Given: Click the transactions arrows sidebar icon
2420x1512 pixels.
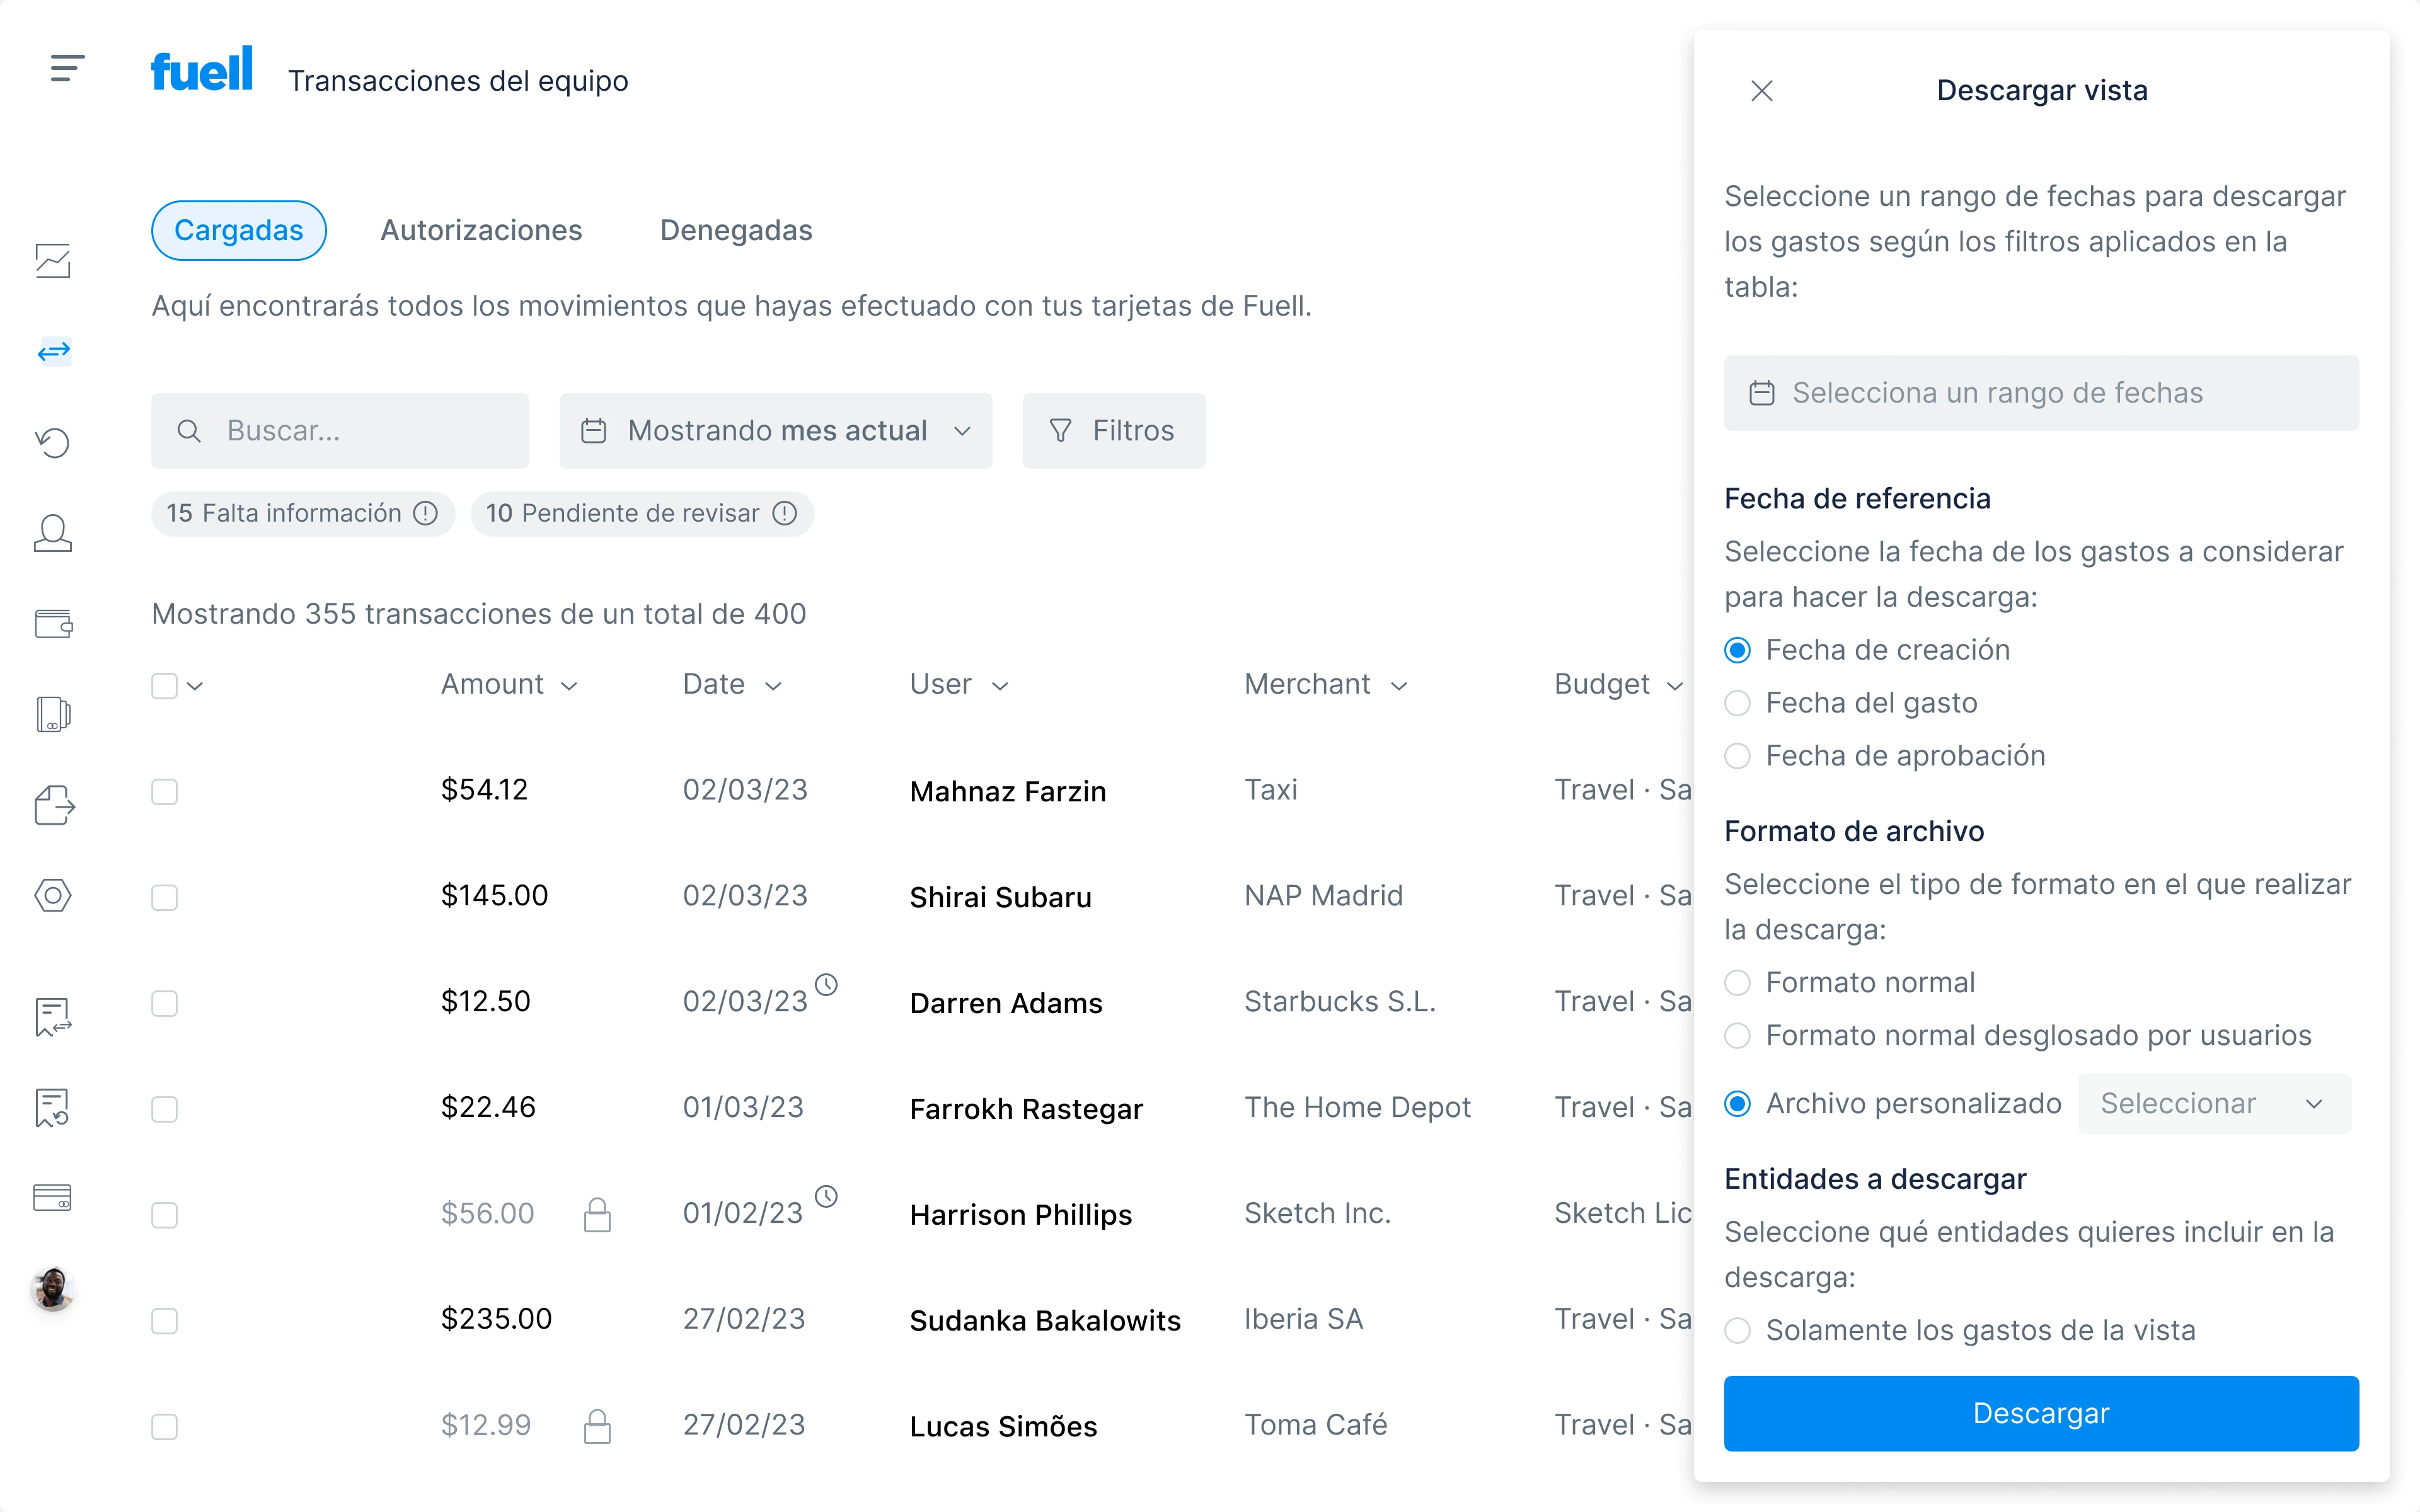Looking at the screenshot, I should pyautogui.click(x=53, y=351).
